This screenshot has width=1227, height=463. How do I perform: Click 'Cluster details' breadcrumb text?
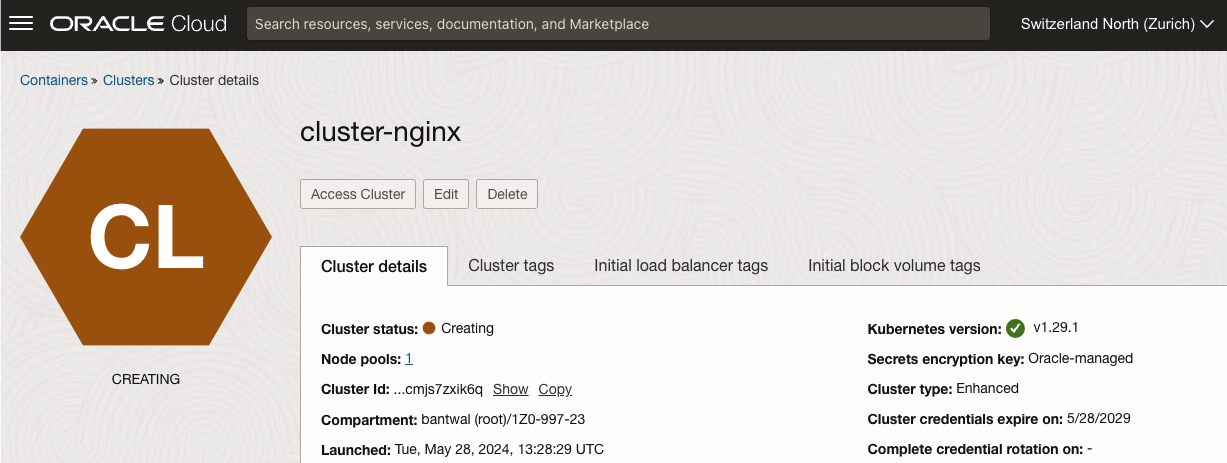(214, 80)
